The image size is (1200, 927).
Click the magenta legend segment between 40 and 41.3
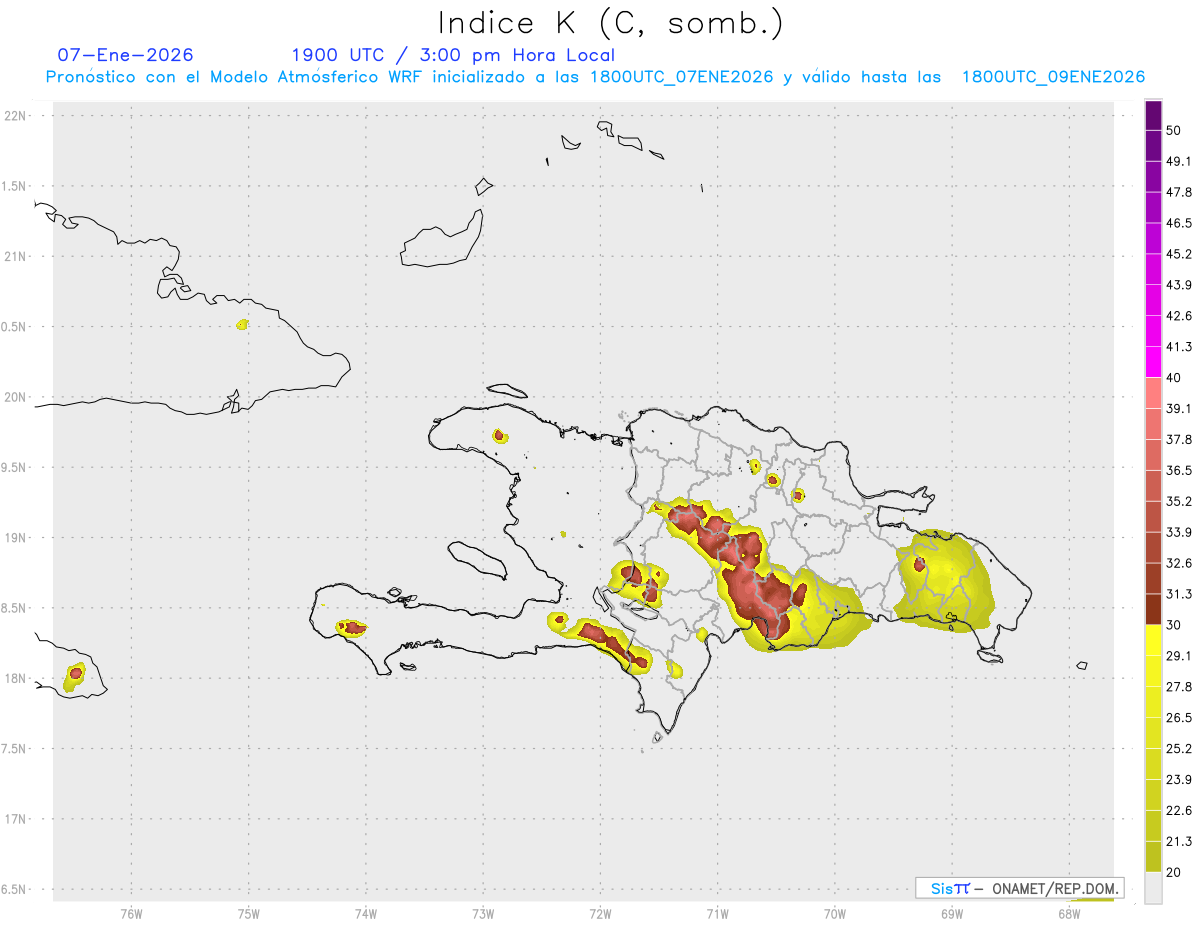(1154, 362)
